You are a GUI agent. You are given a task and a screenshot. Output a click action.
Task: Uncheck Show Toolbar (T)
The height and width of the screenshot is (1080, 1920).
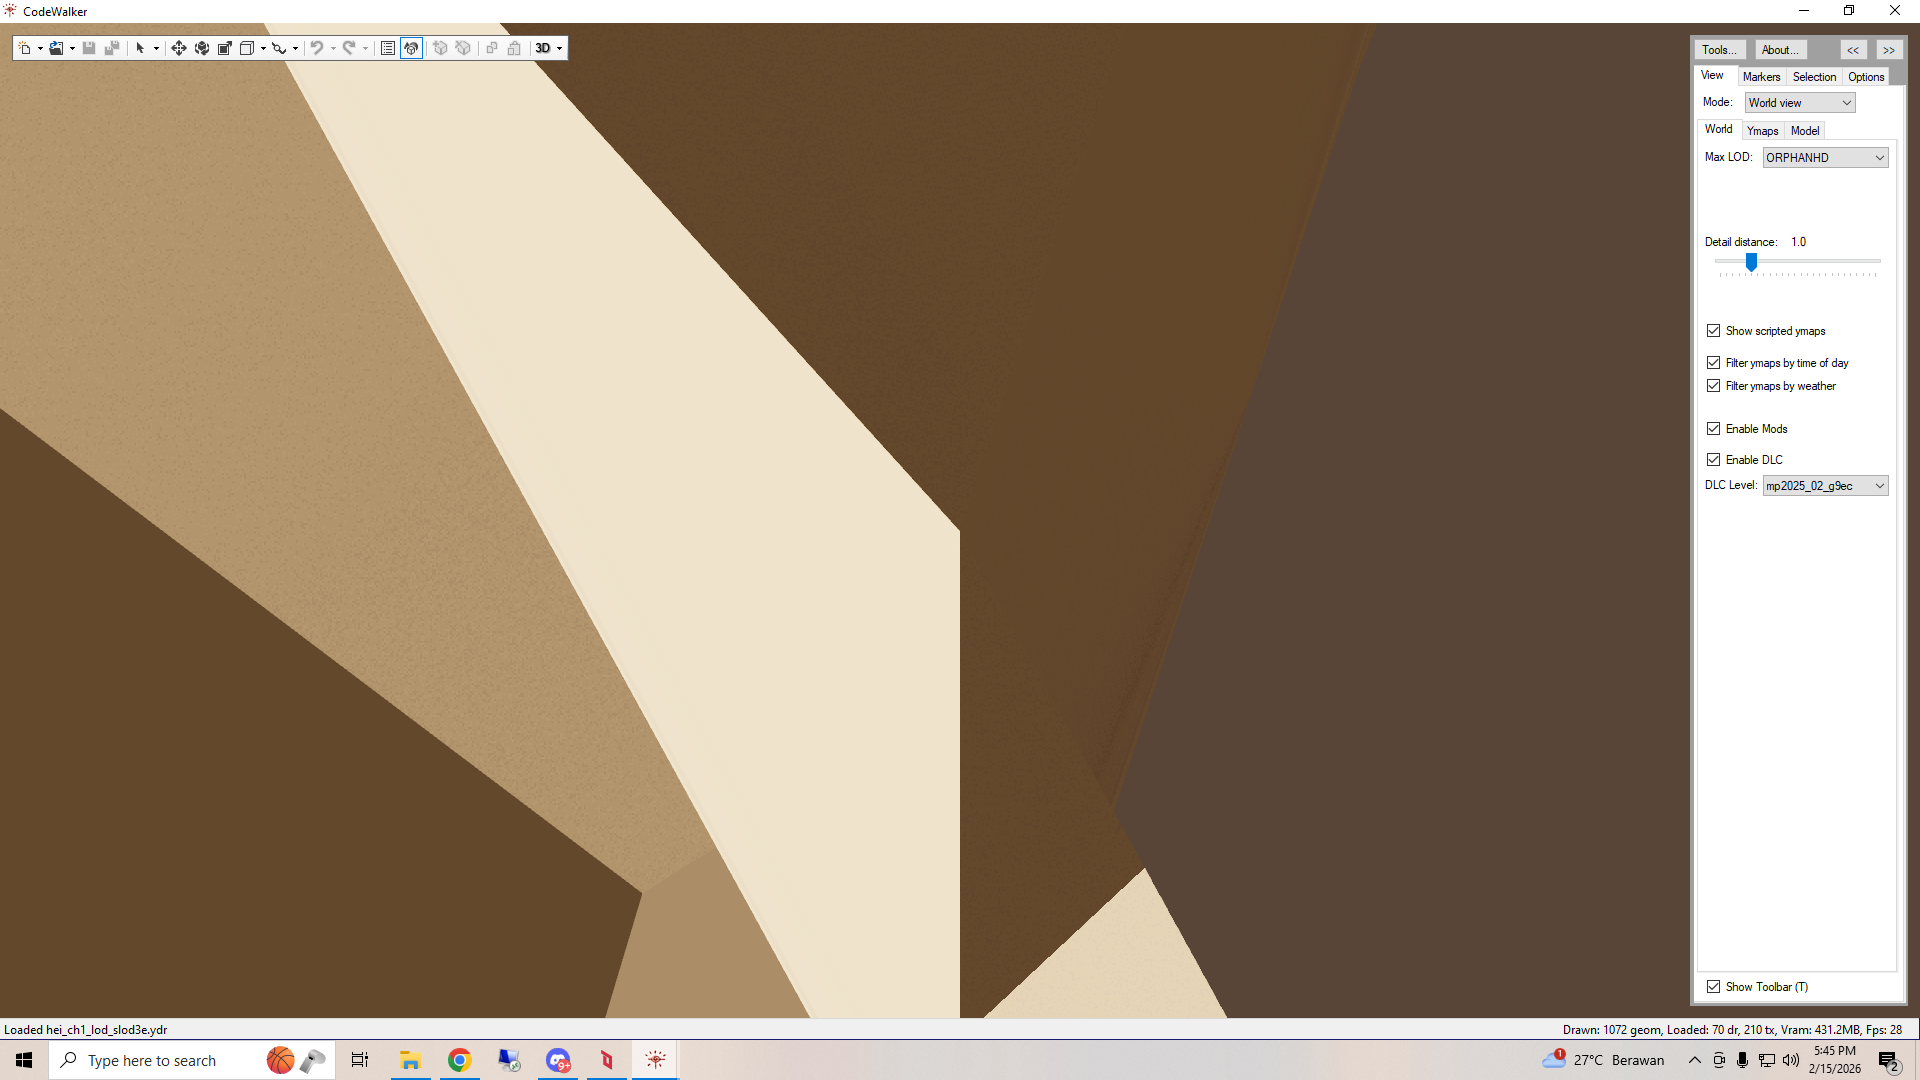[x=1714, y=987]
